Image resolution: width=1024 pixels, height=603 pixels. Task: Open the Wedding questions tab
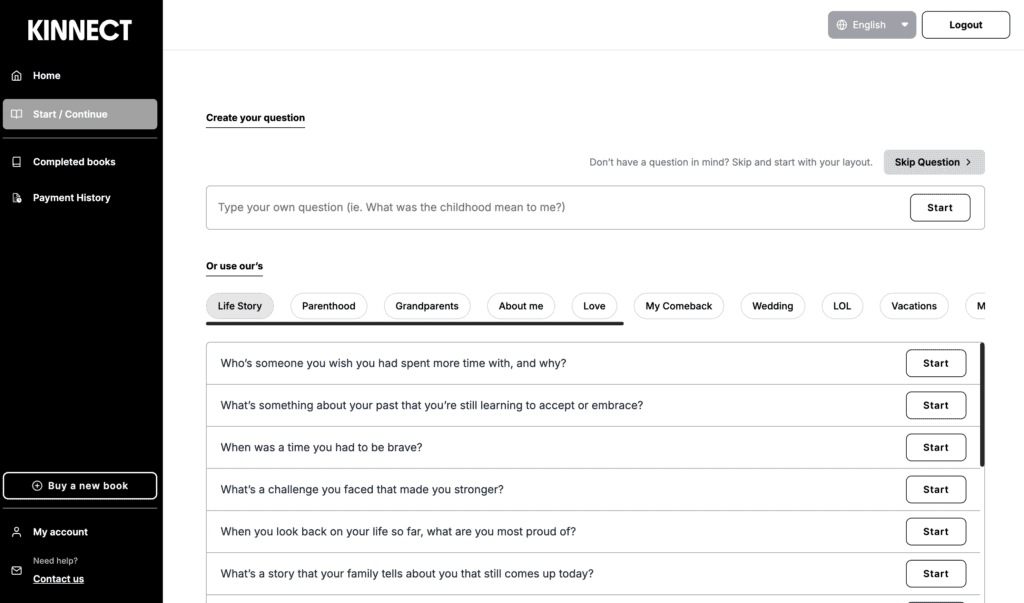tap(772, 305)
